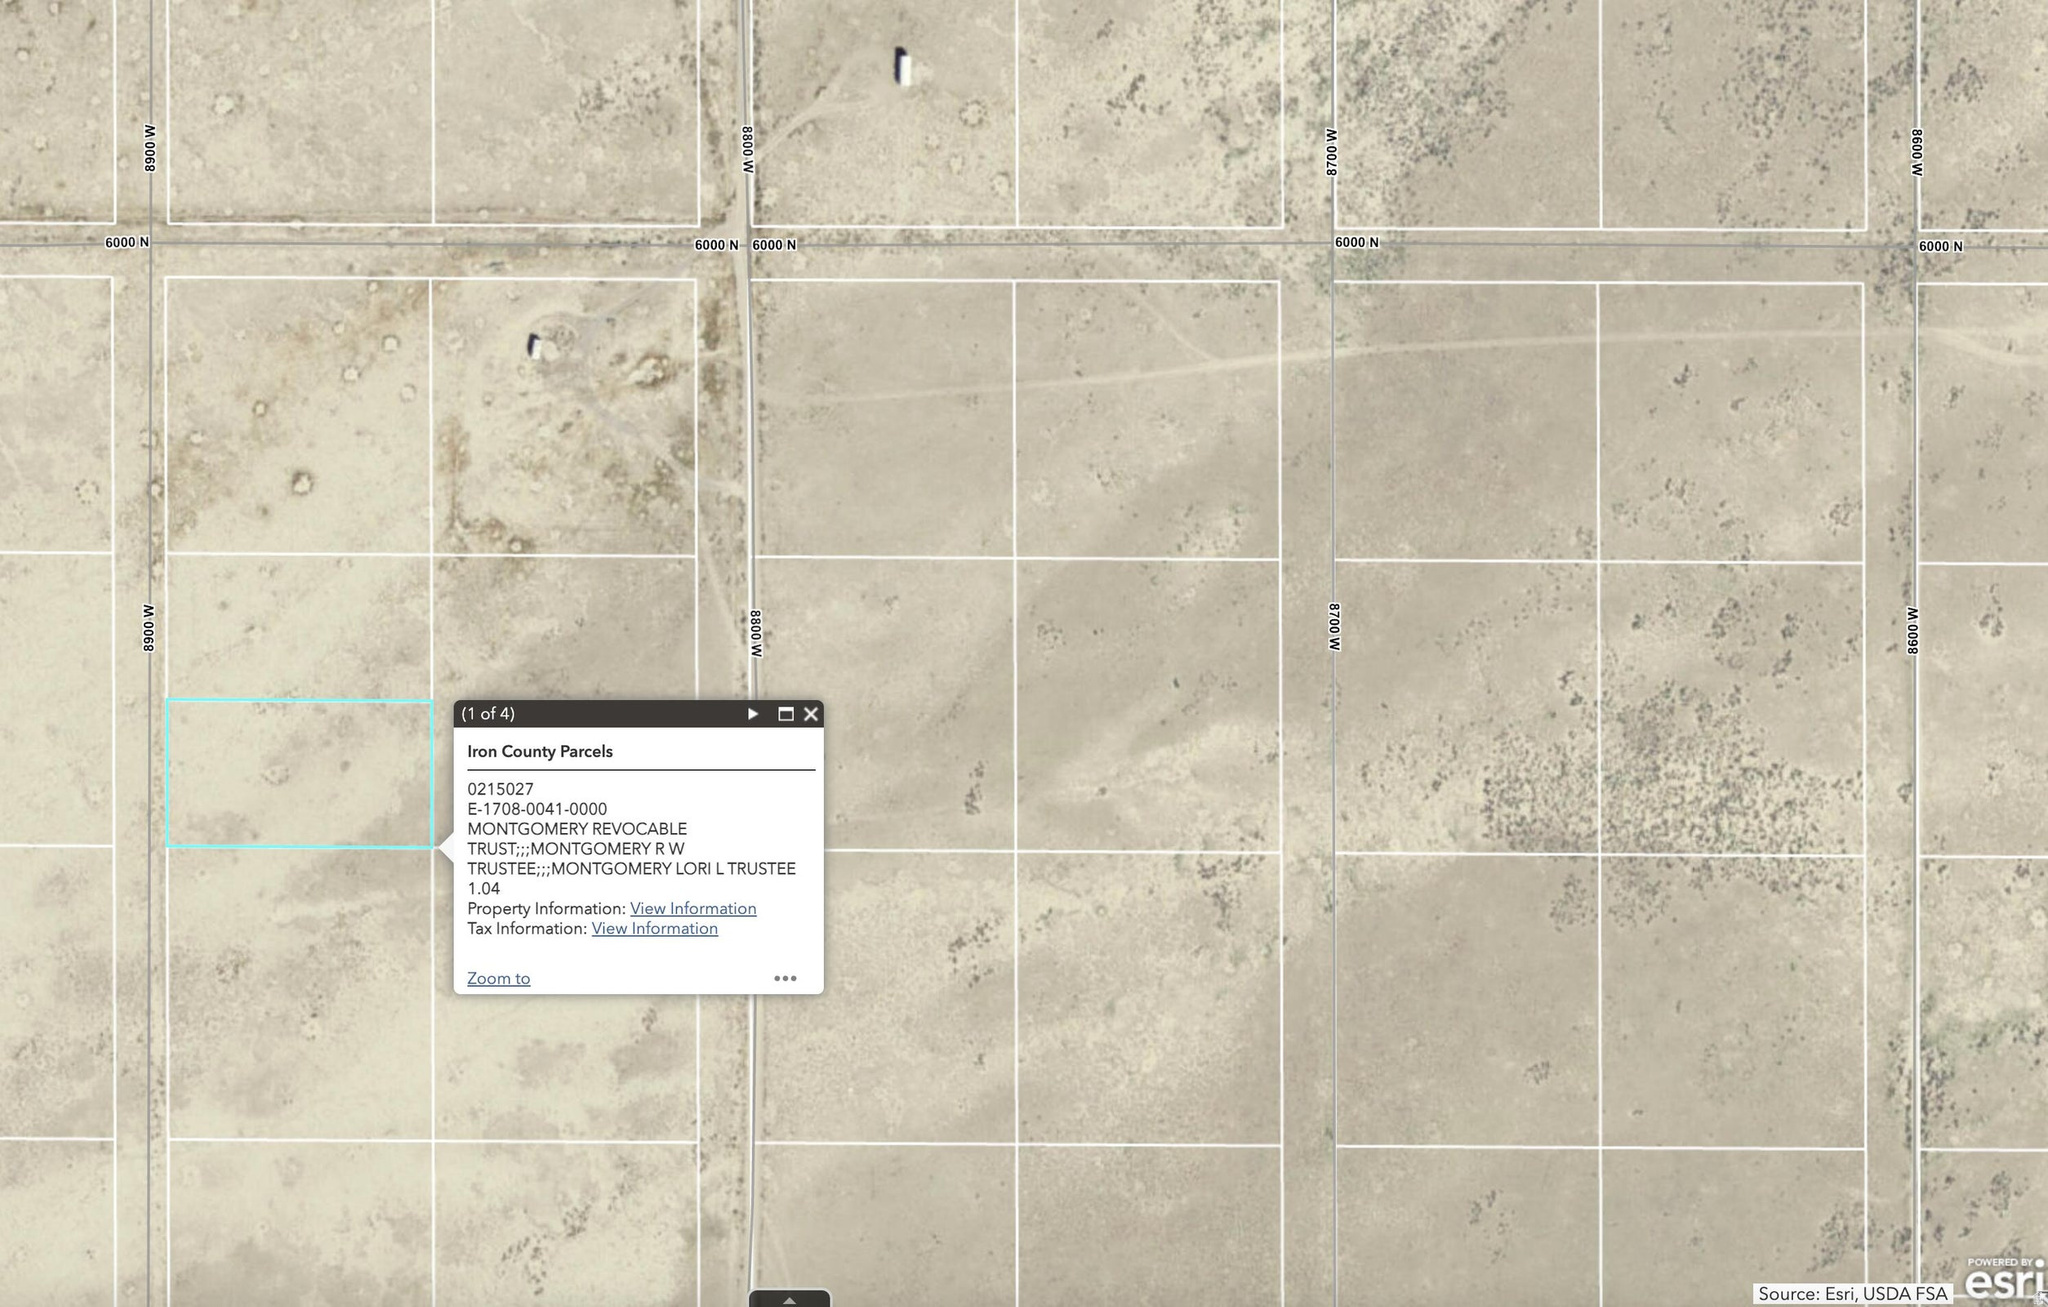The width and height of the screenshot is (2048, 1307).
Task: Open Property Information View Information link
Action: pos(692,908)
